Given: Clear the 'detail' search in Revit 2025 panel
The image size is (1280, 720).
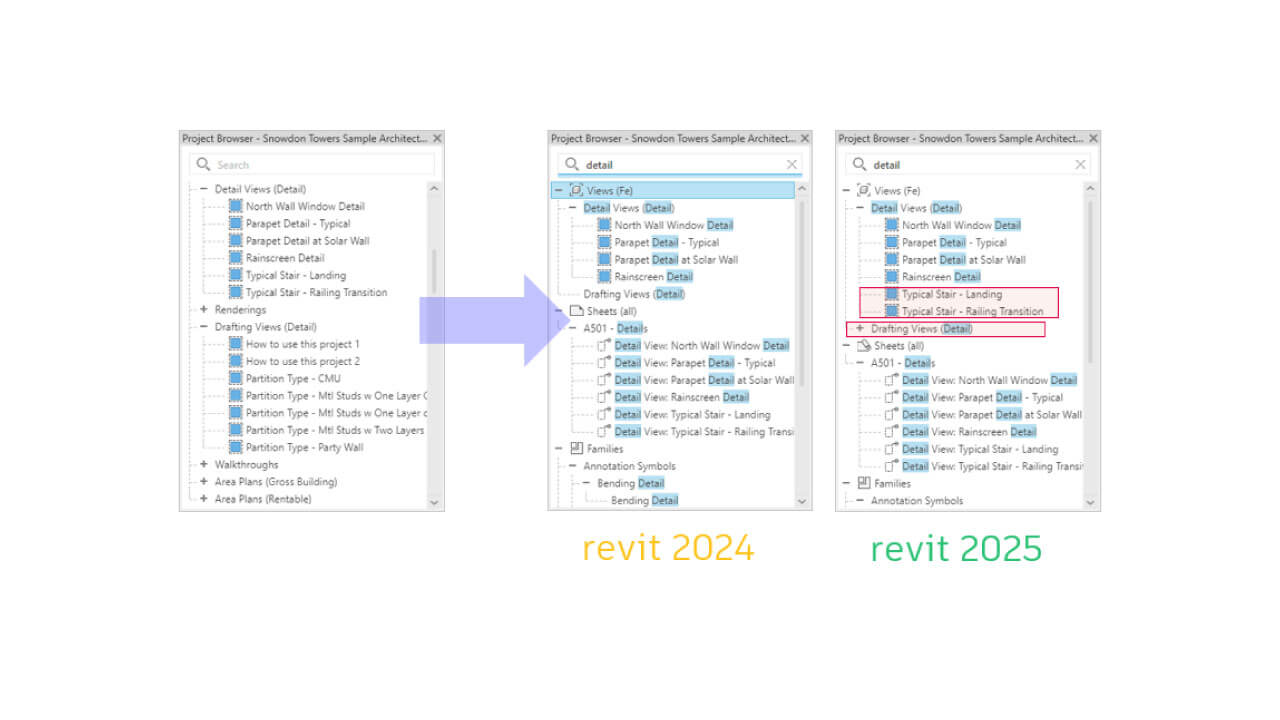Looking at the screenshot, I should [x=1080, y=165].
